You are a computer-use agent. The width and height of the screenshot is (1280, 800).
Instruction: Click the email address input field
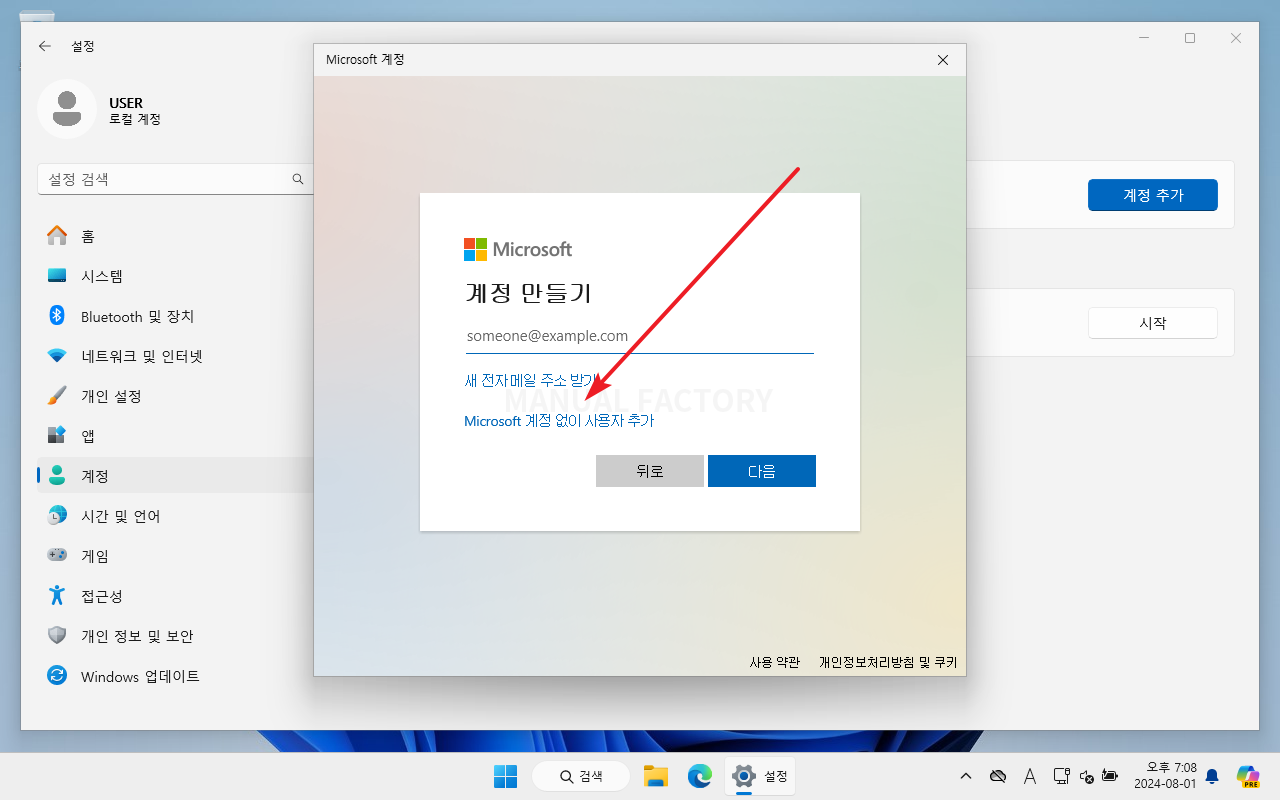coord(640,336)
